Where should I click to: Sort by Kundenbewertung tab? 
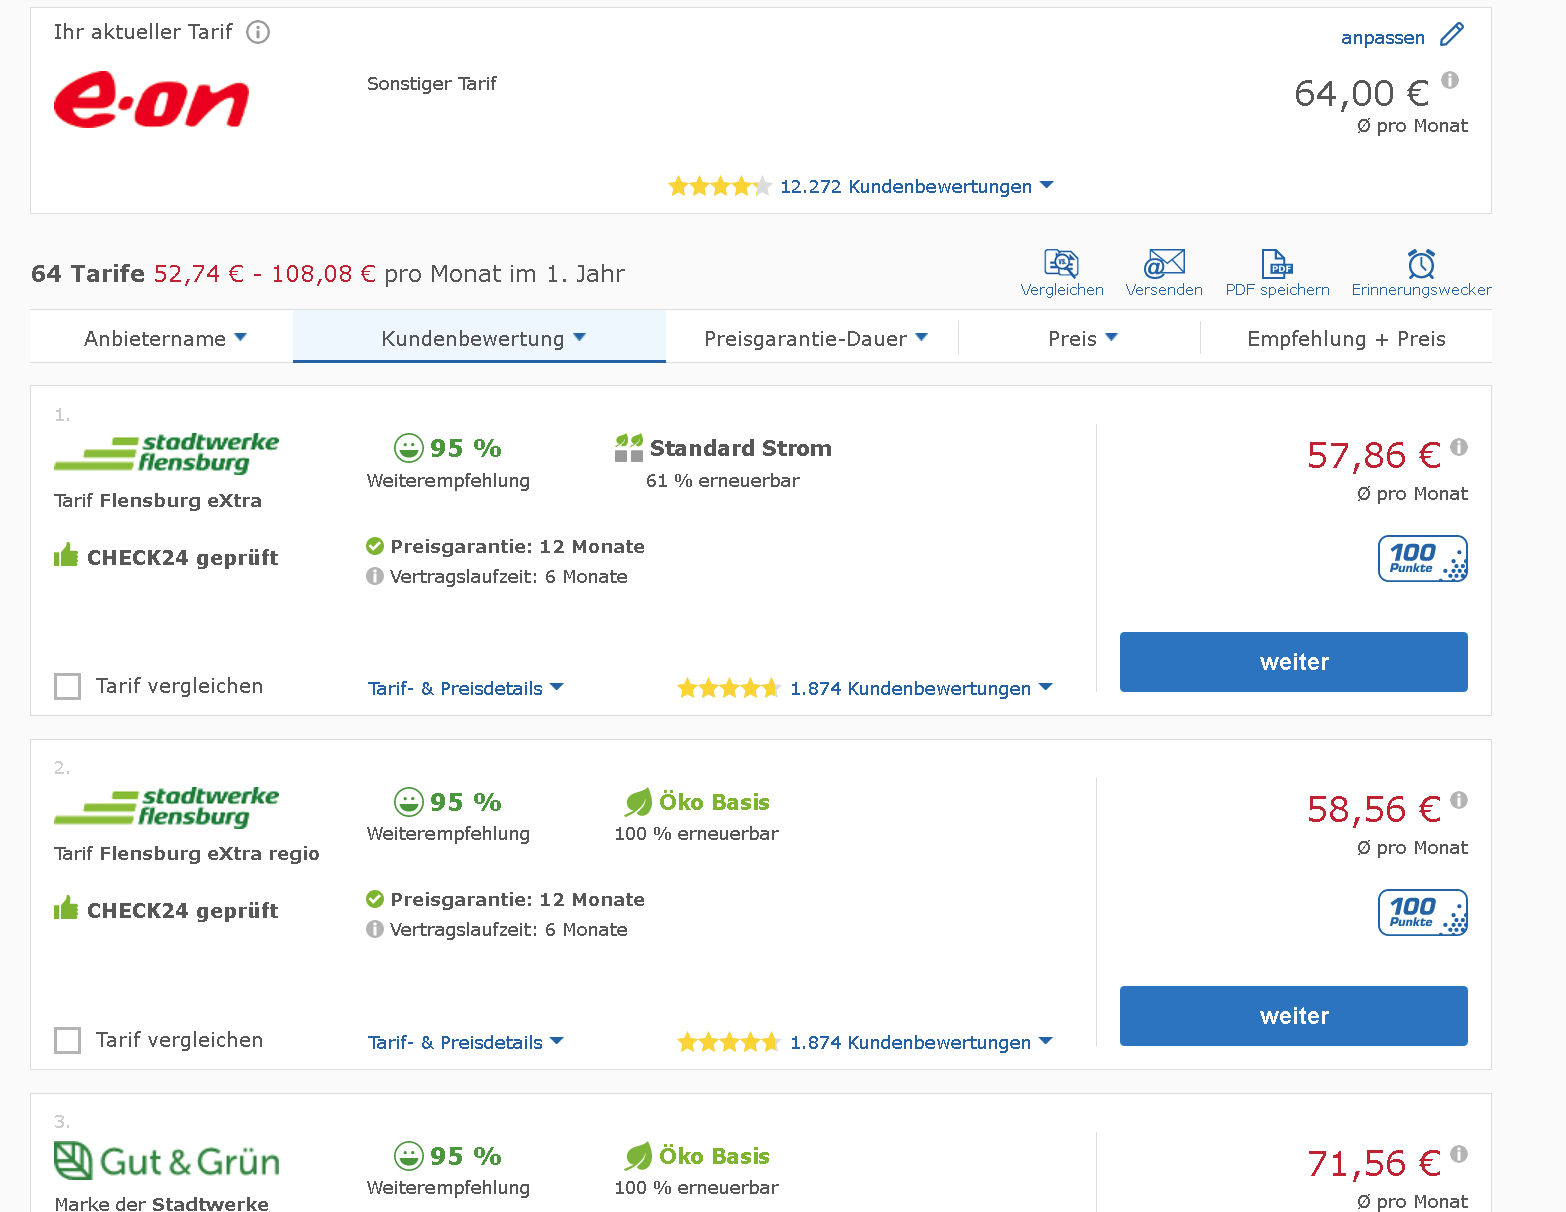[x=479, y=338]
